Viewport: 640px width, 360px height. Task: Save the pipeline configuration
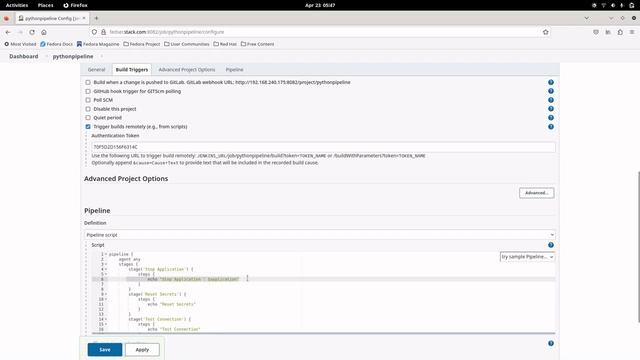104,349
